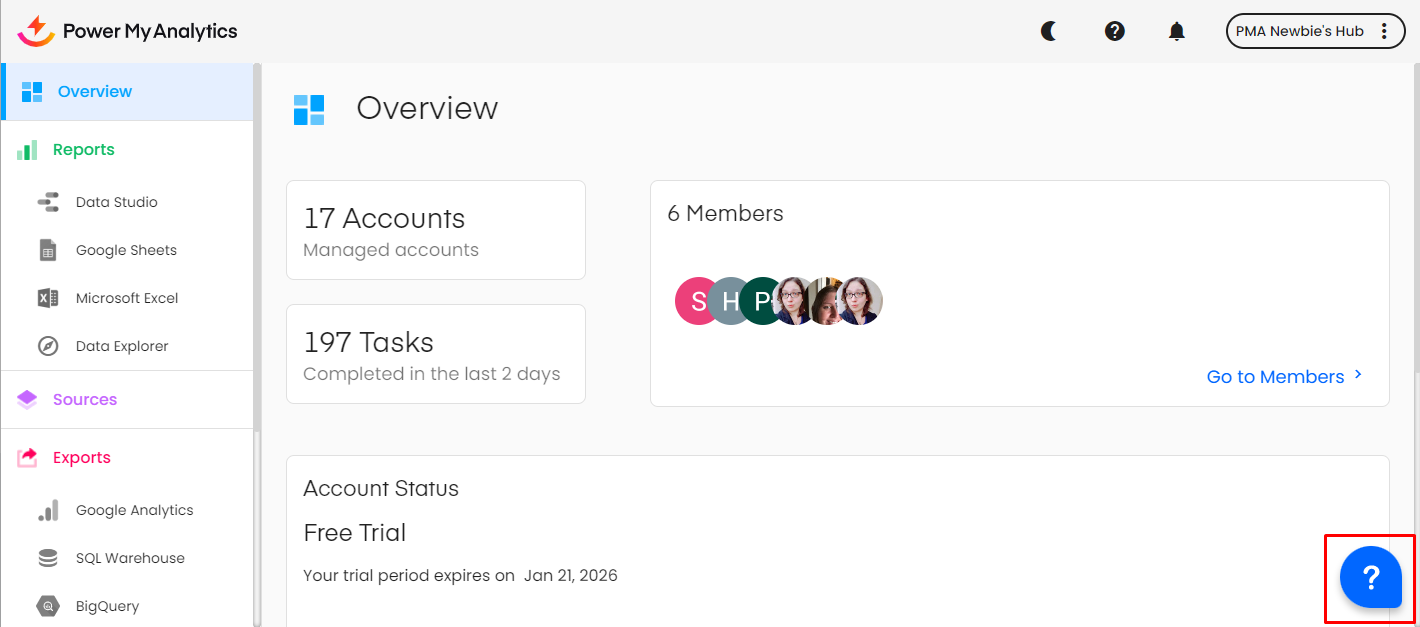Open the Reports section
The image size is (1420, 627).
click(83, 150)
